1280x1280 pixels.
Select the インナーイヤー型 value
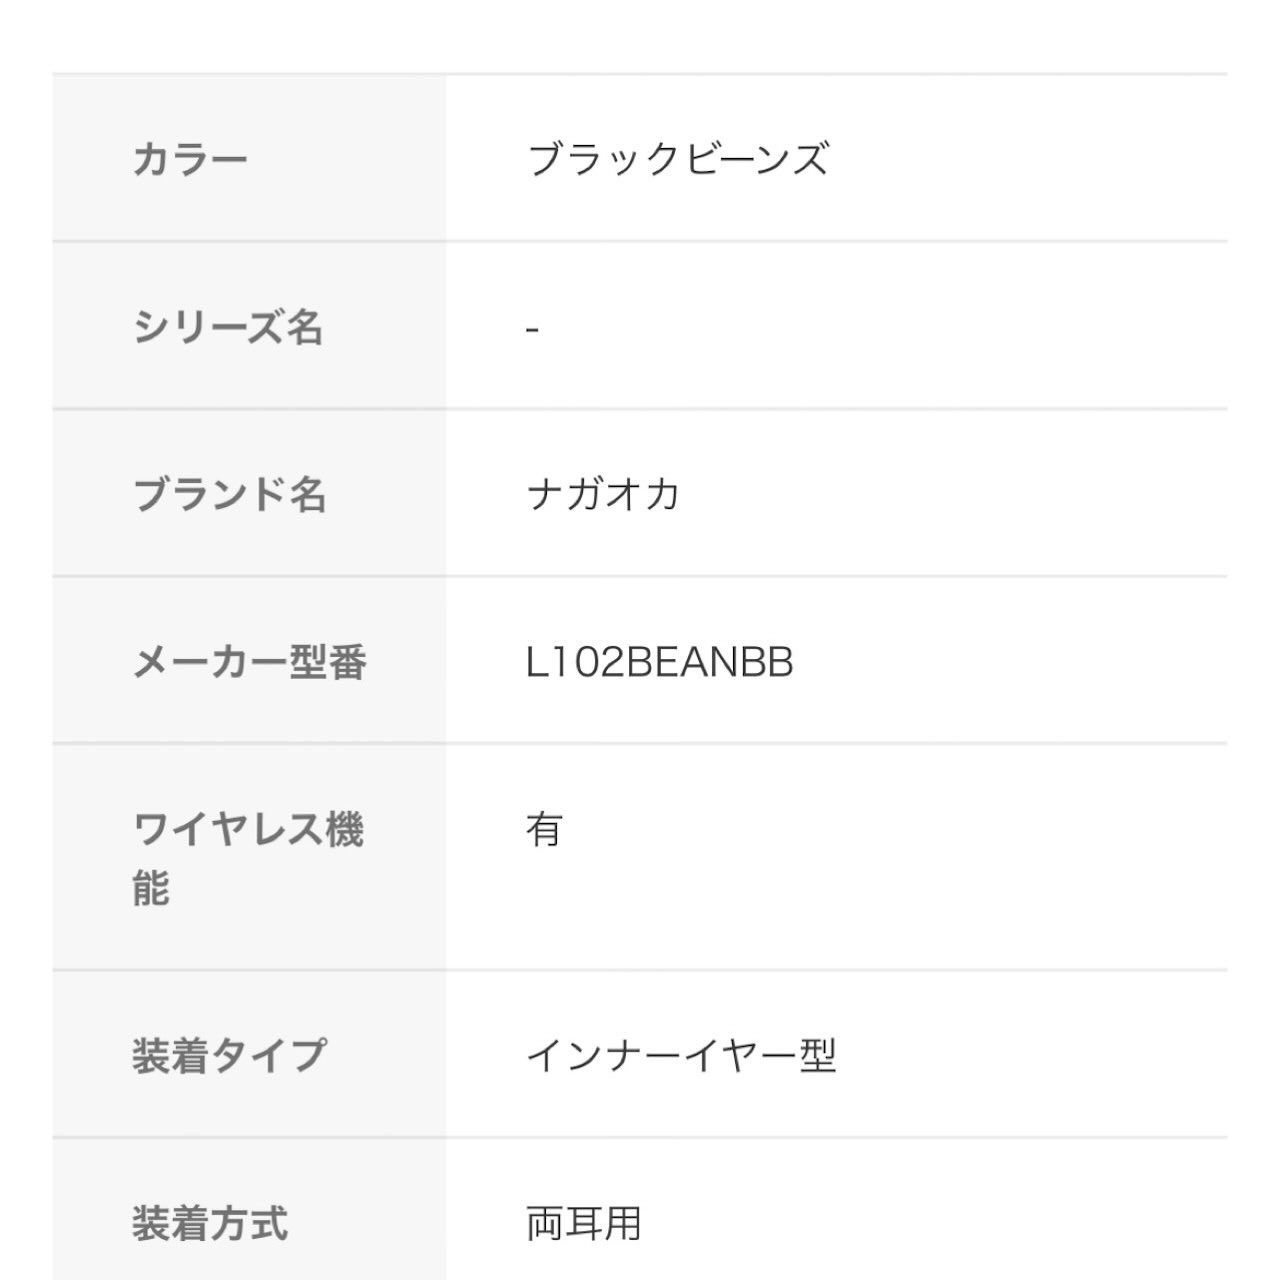pyautogui.click(x=681, y=1055)
